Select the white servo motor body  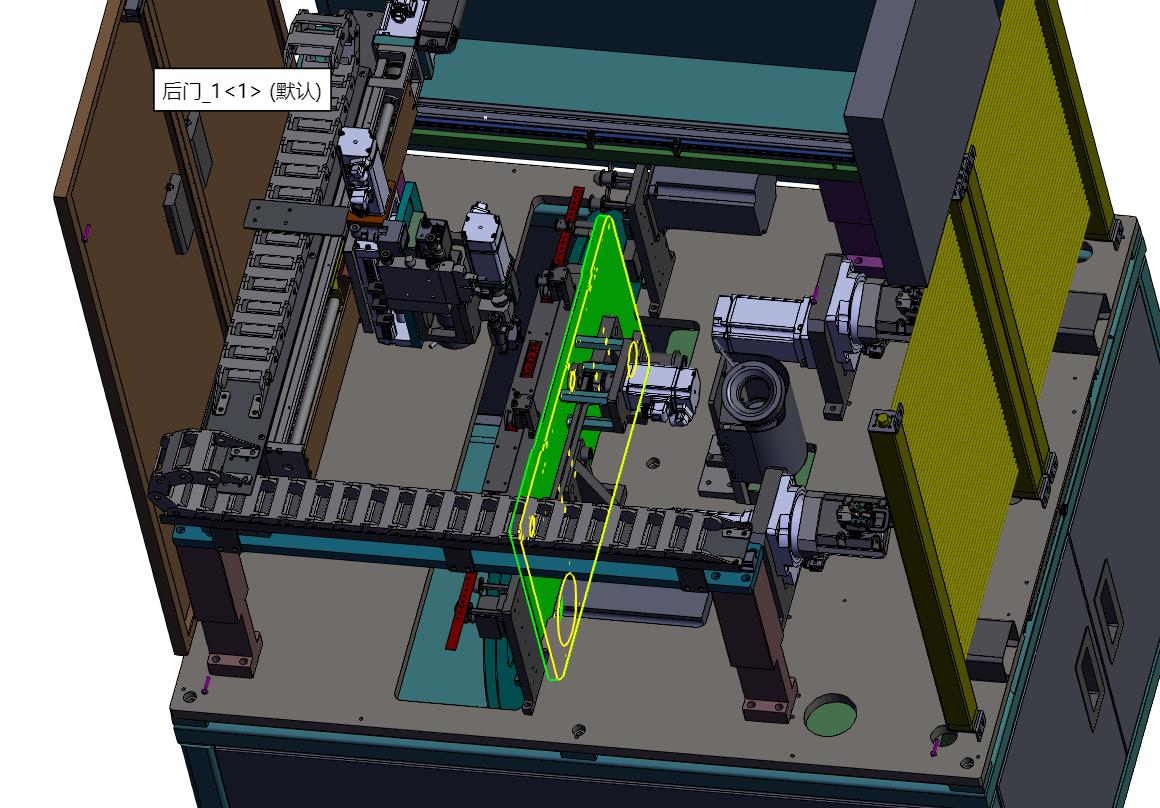tap(762, 326)
